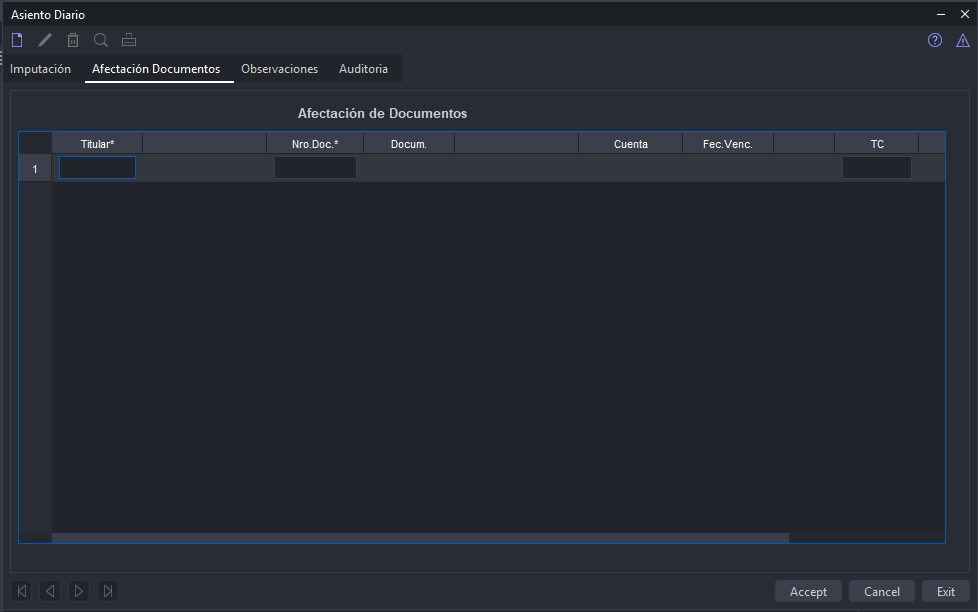Jump to the last record
This screenshot has height=612, width=978.
[x=108, y=591]
